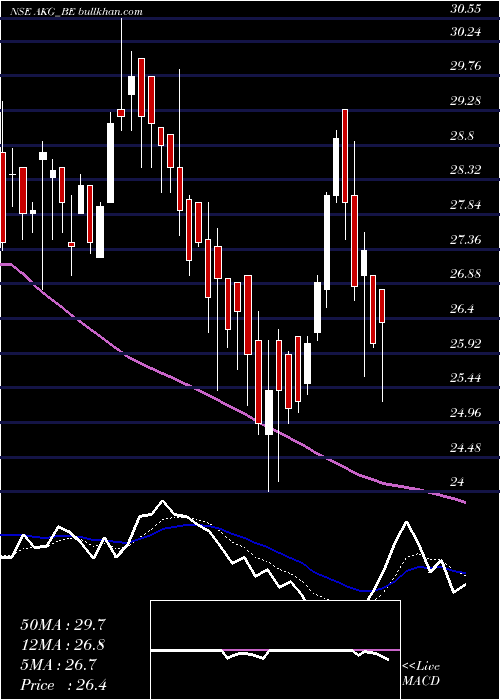The image size is (500, 700).
Task: Select the 25.92 price axis label
Action: coord(466,344)
